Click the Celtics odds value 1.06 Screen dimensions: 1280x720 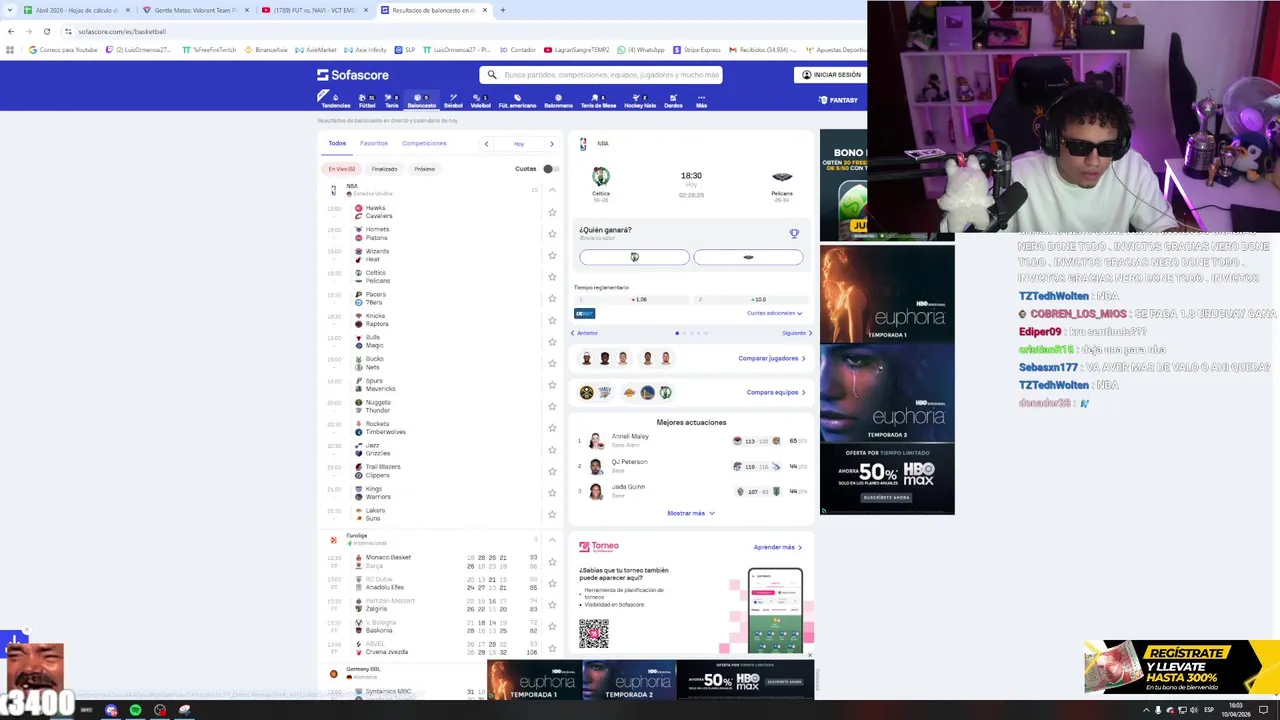638,299
